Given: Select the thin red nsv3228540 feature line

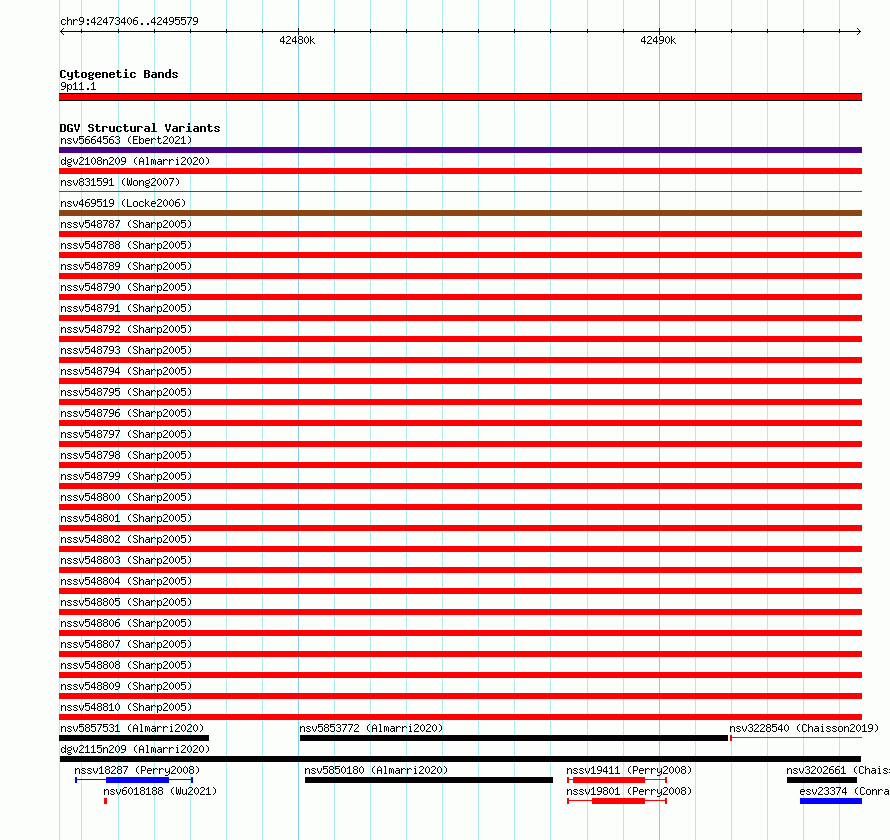Looking at the screenshot, I should pos(796,738).
